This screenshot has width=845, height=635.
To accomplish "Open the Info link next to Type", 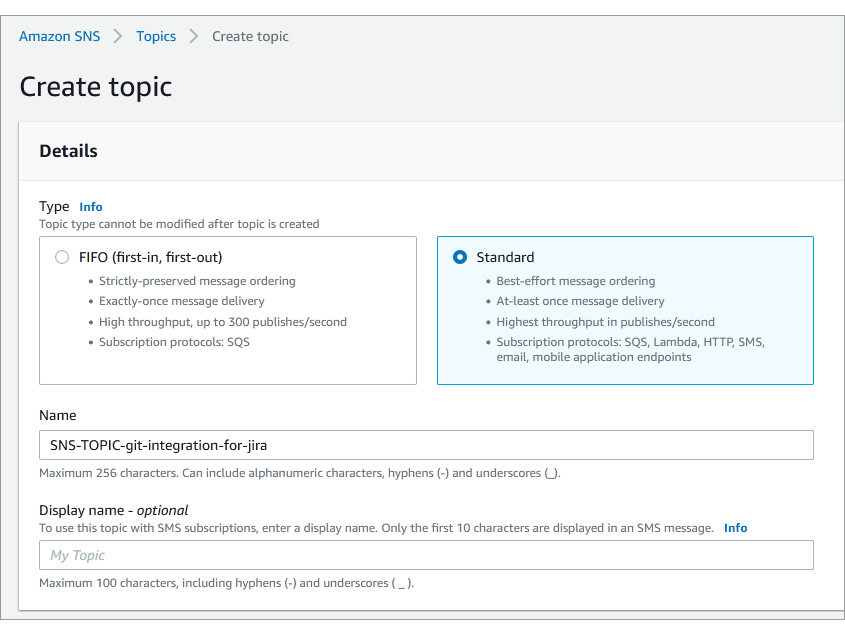I will point(91,207).
